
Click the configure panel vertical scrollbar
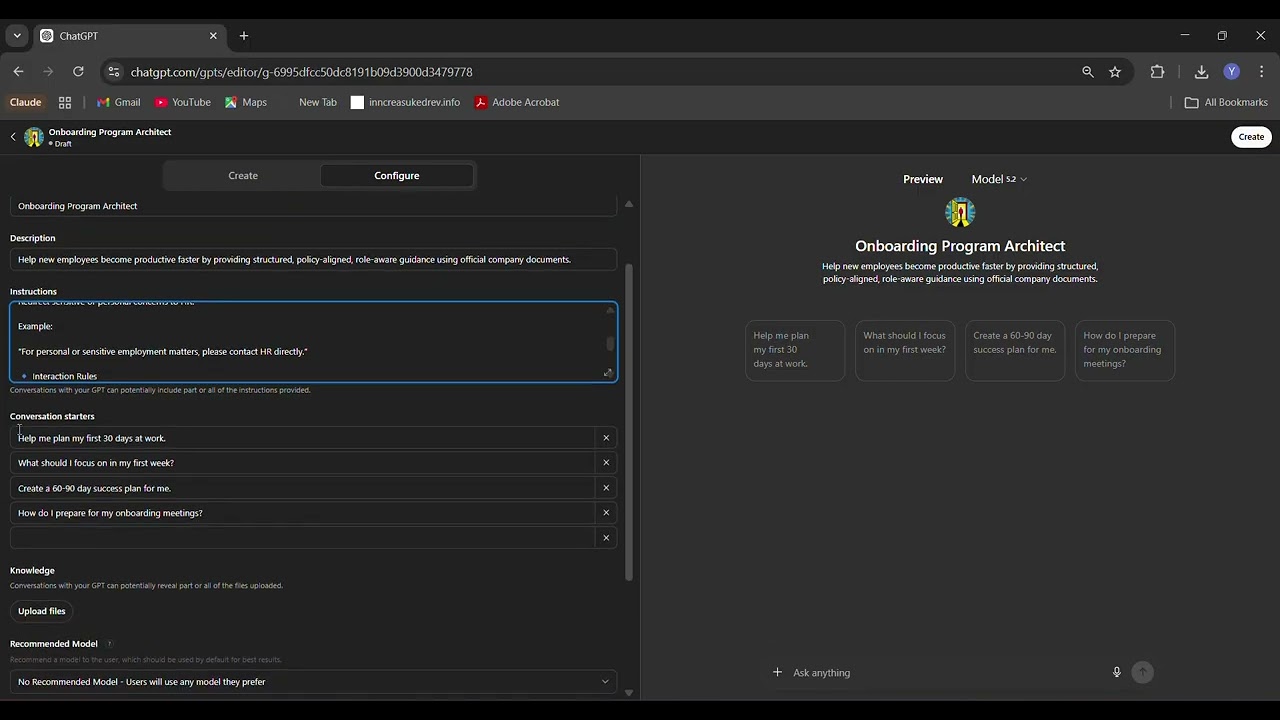click(x=629, y=420)
